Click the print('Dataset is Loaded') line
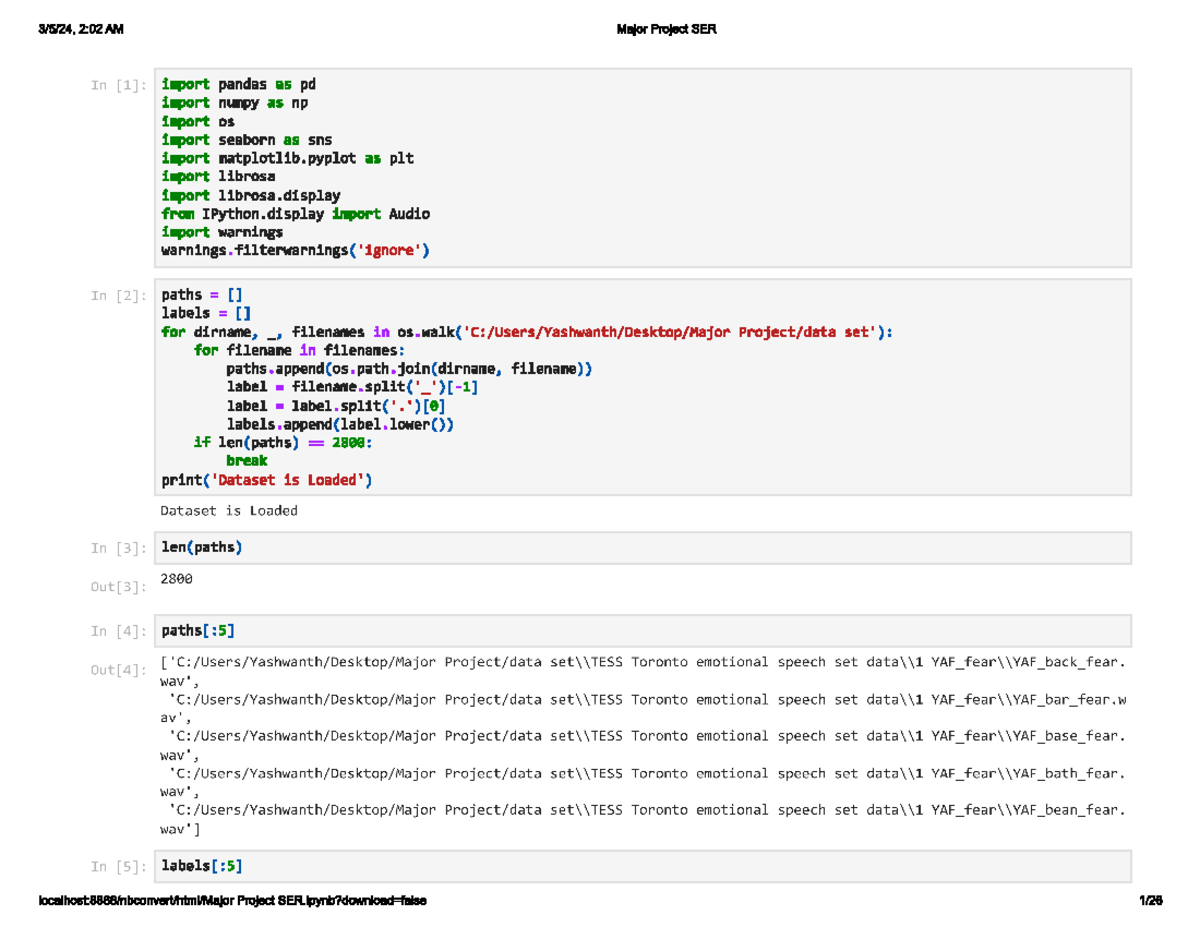1200x927 pixels. point(267,480)
